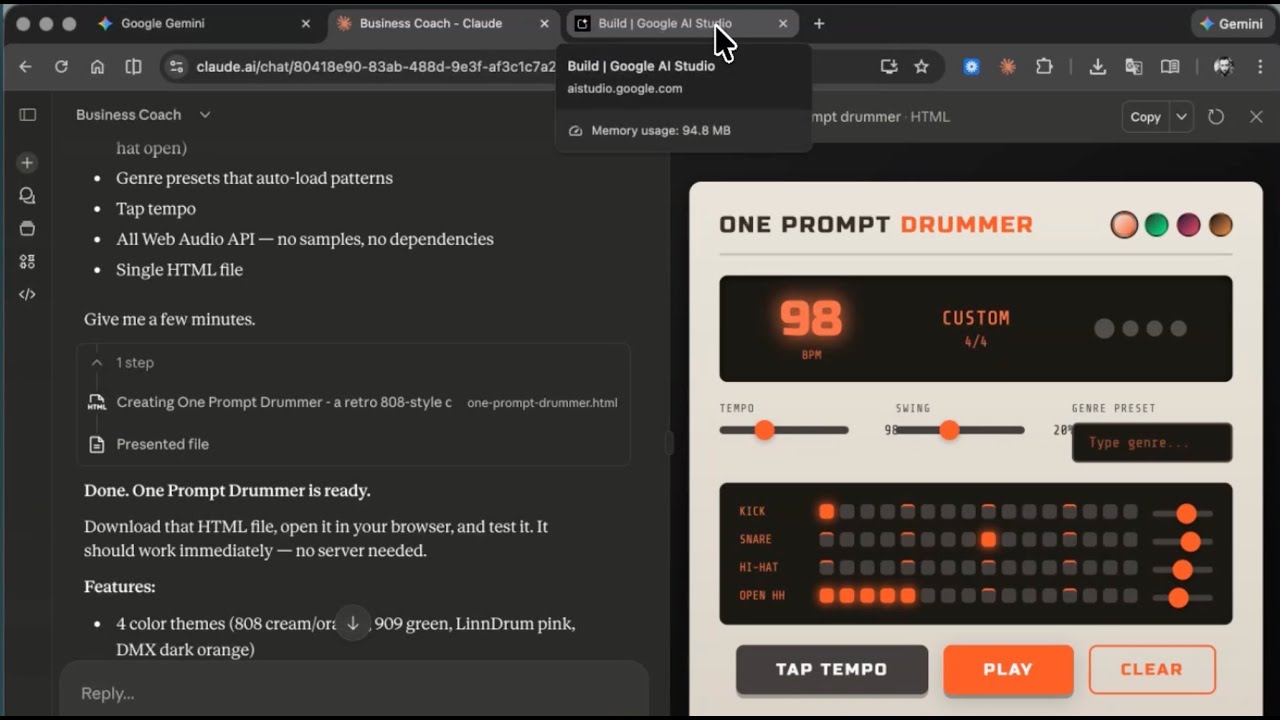This screenshot has height=720, width=1280.
Task: Open the chats list in Claude sidebar
Action: pyautogui.click(x=27, y=196)
